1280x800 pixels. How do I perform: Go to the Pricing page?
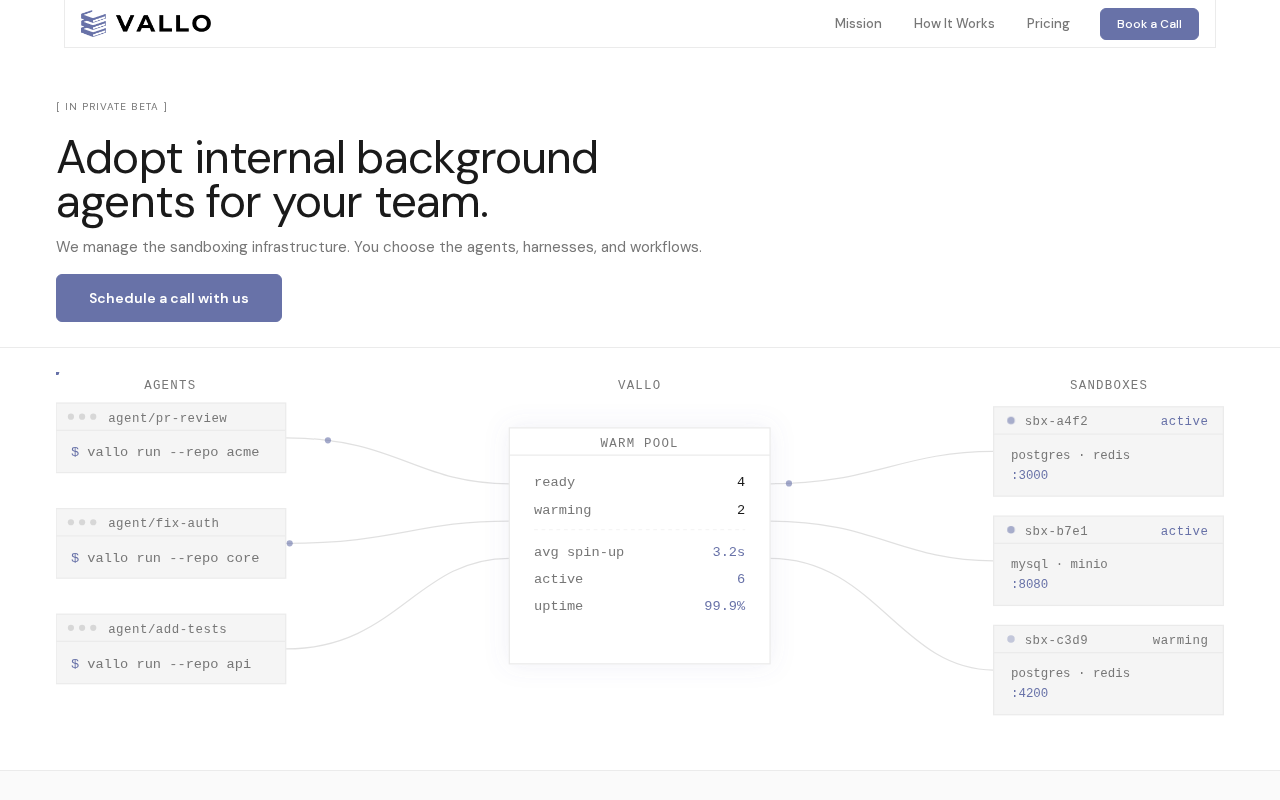[1048, 23]
